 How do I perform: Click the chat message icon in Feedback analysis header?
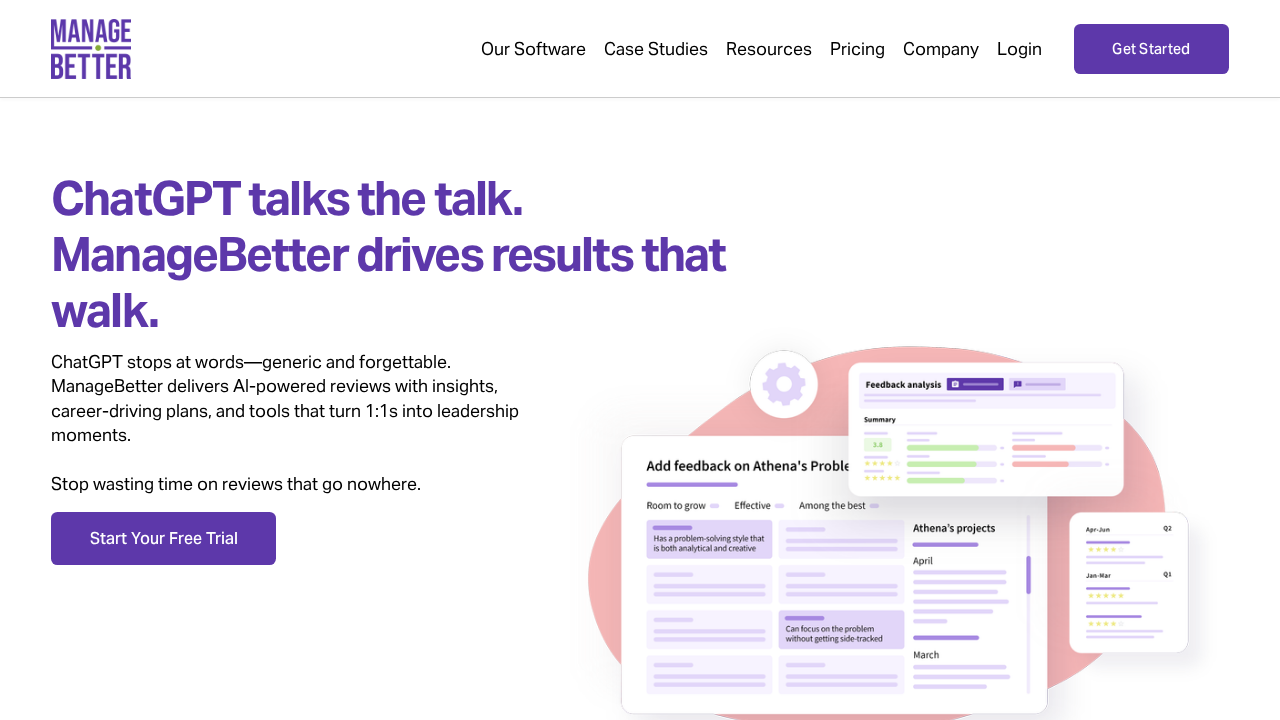pyautogui.click(x=1018, y=384)
